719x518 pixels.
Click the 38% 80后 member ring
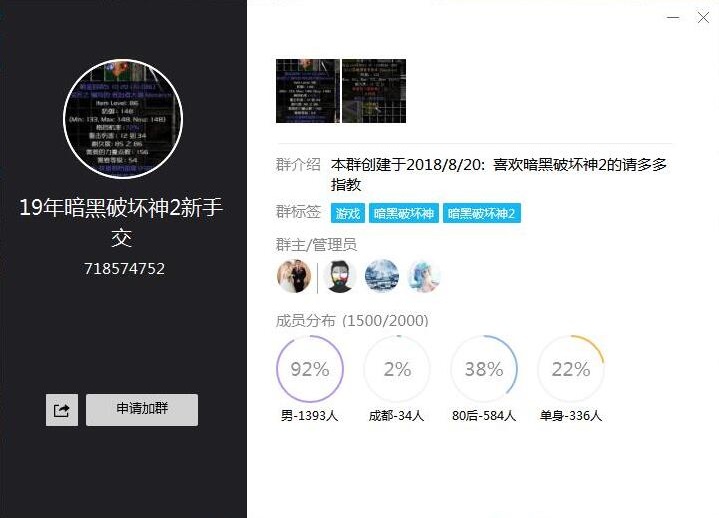pos(484,369)
